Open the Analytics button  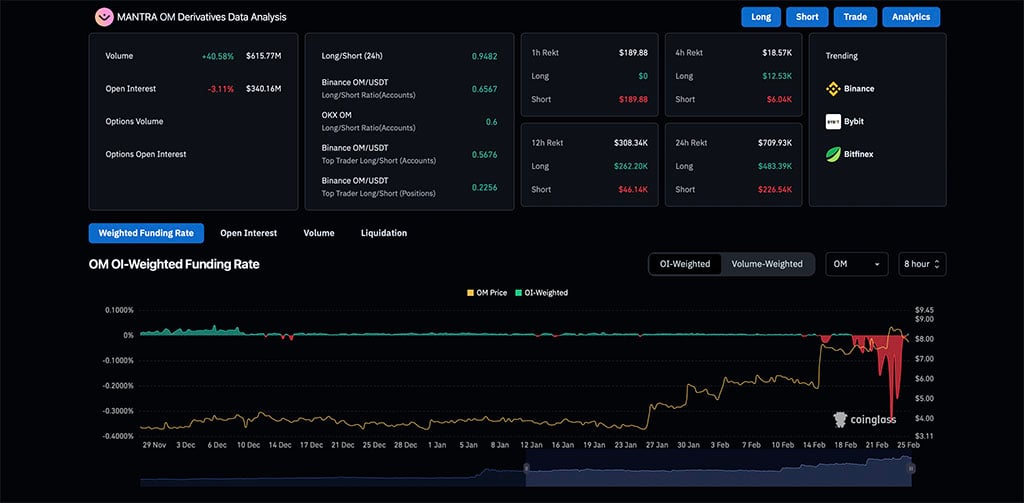coord(911,17)
